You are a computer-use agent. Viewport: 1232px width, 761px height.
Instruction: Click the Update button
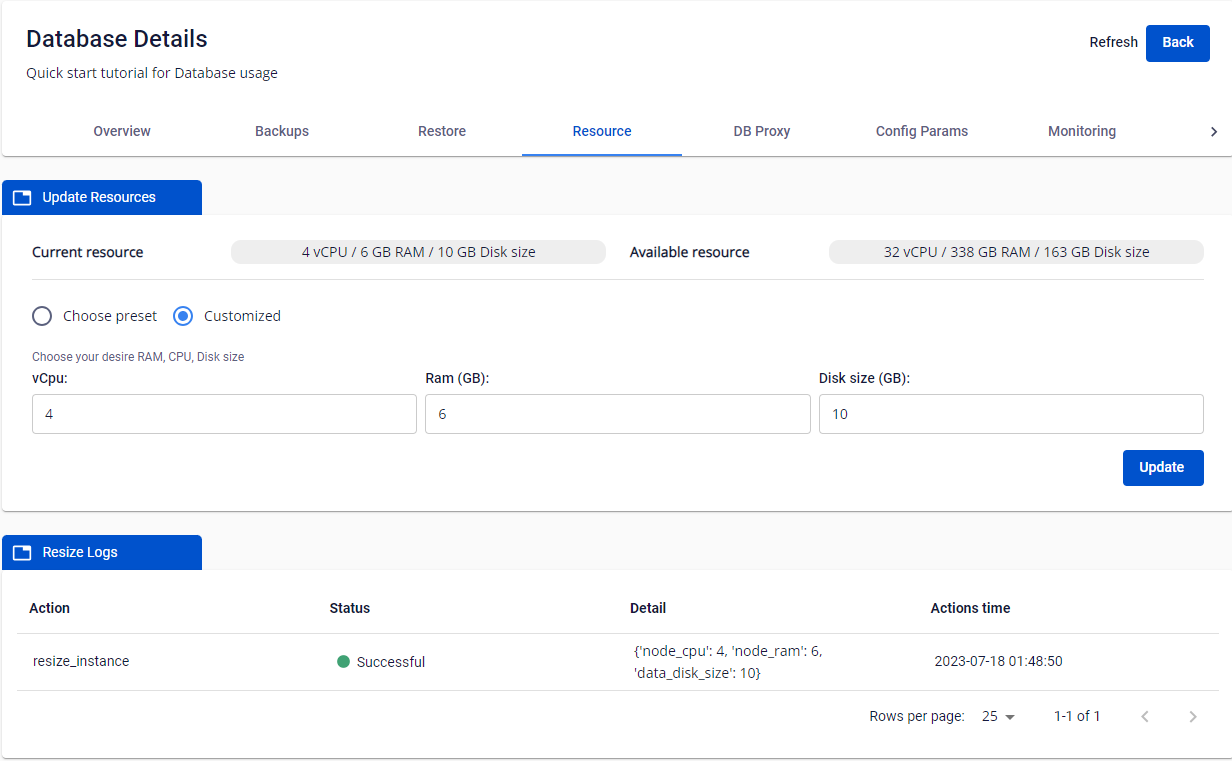1162,467
